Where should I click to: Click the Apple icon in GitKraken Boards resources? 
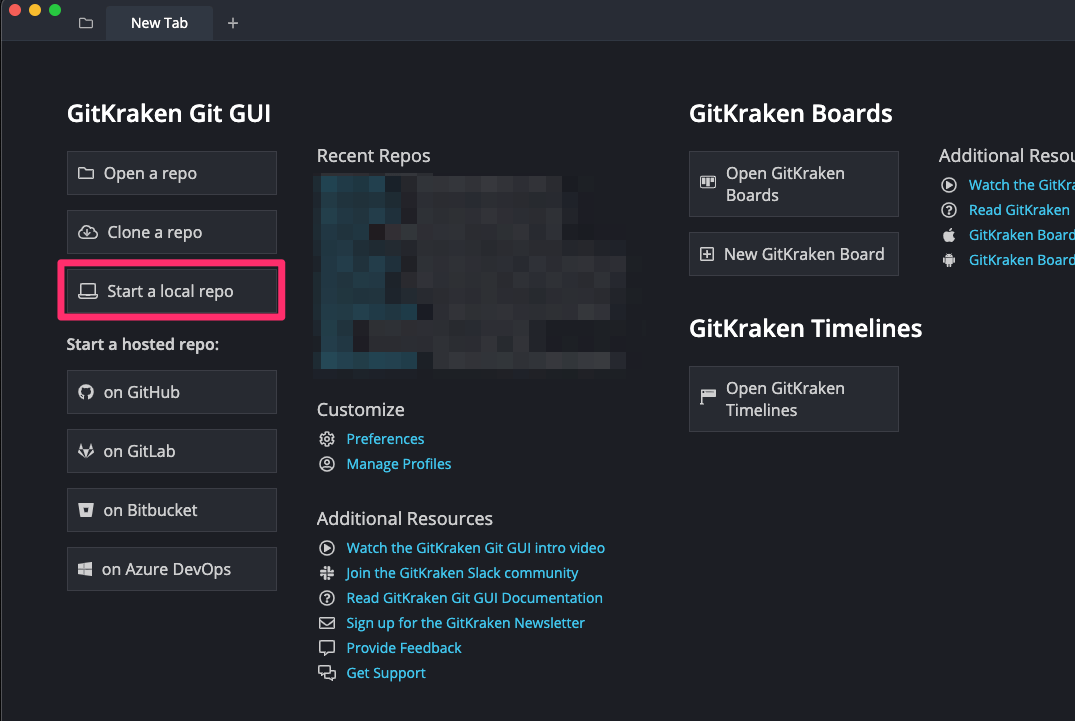[949, 235]
